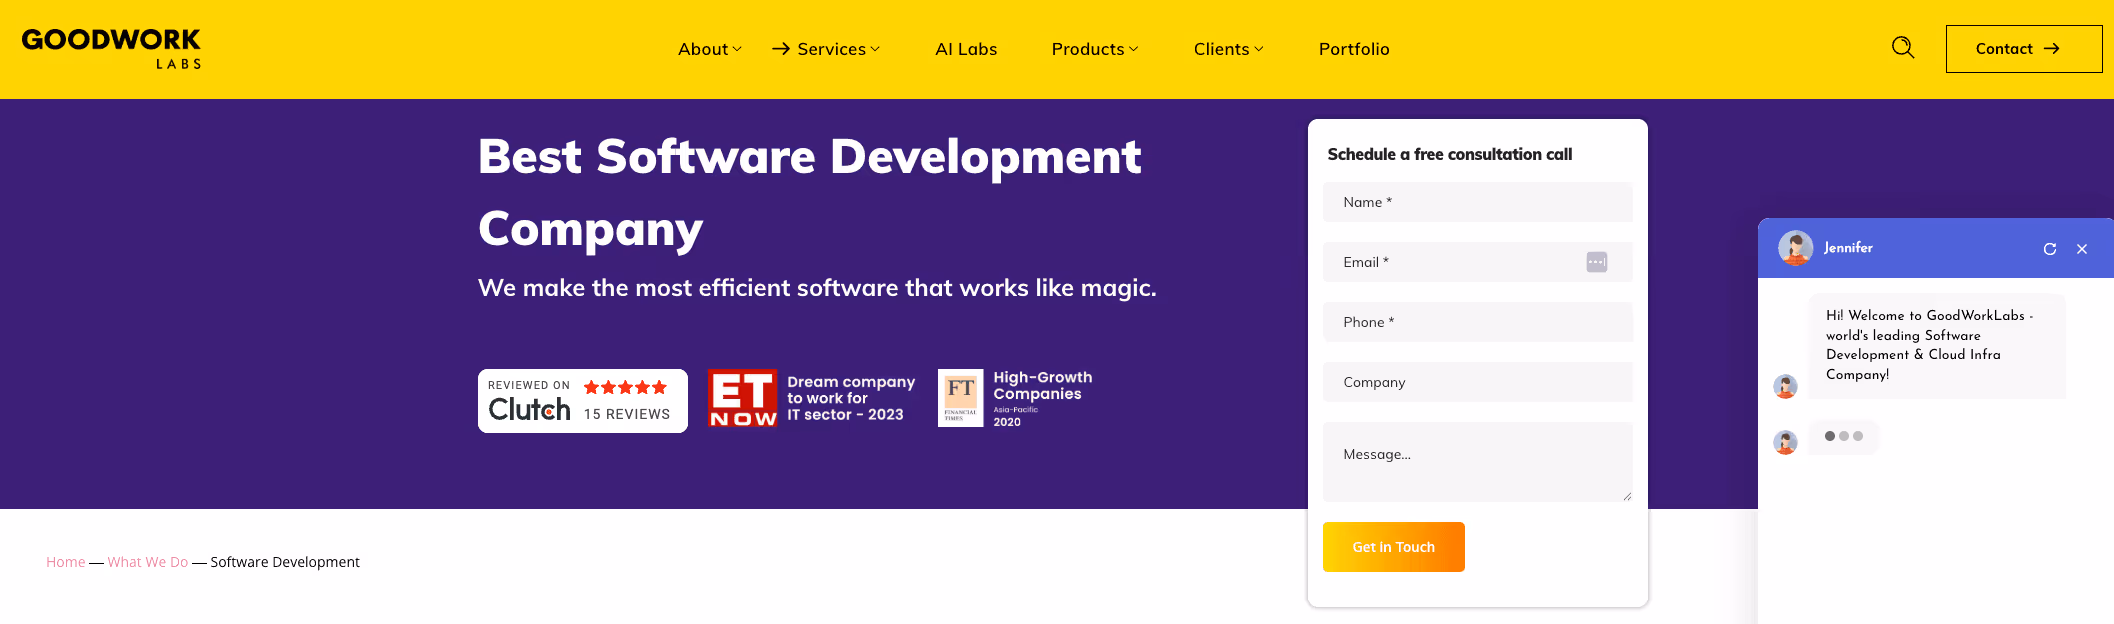Click the Contact button
The width and height of the screenshot is (2114, 624).
pyautogui.click(x=2024, y=49)
